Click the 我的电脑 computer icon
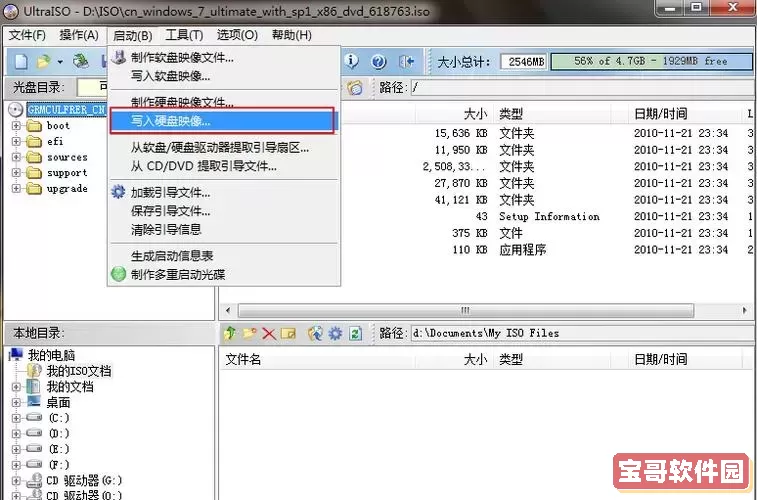The width and height of the screenshot is (757, 500). (x=16, y=355)
